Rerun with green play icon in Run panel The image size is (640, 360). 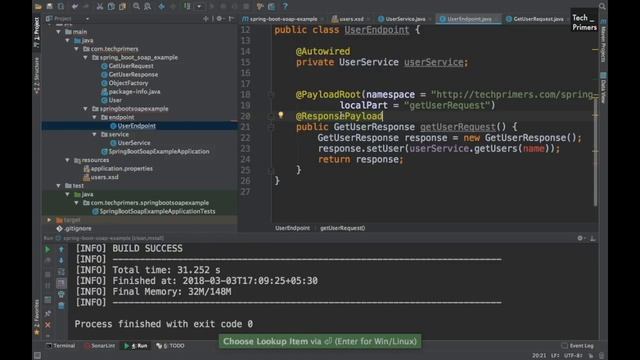click(x=48, y=249)
